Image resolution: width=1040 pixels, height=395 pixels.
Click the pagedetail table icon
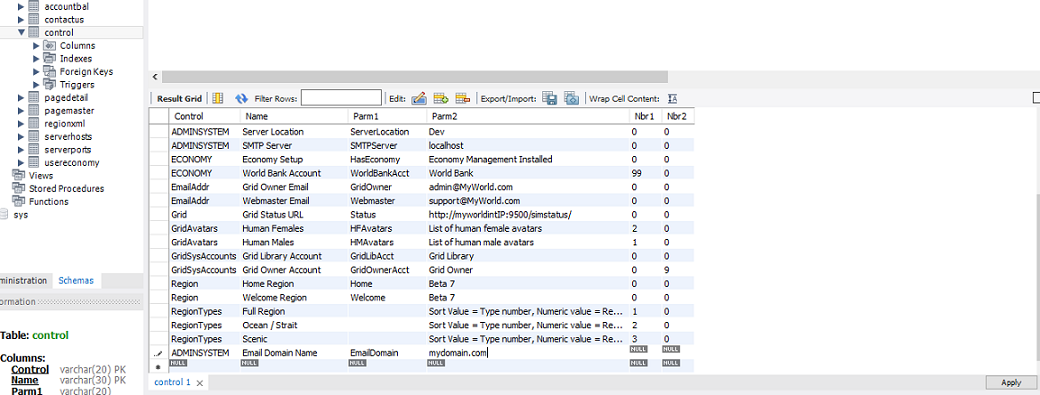pos(34,97)
